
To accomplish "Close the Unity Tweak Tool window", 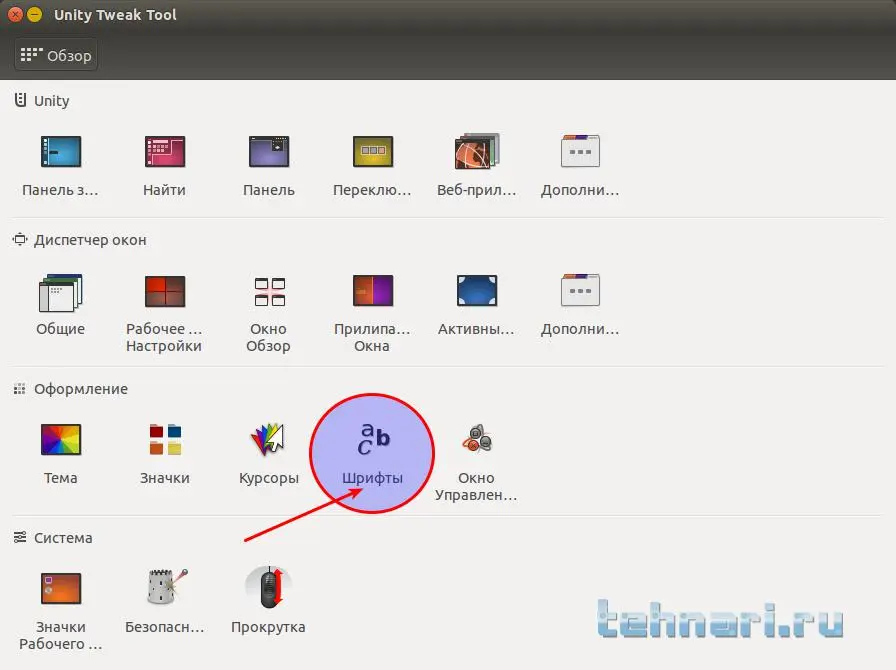I will [x=15, y=15].
